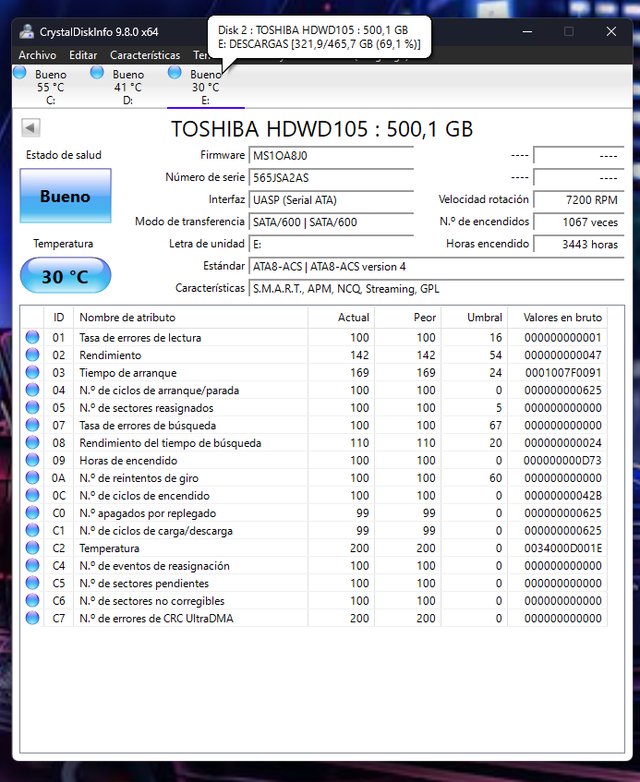The height and width of the screenshot is (782, 640).
Task: Click the Bueno health status button
Action: [x=65, y=196]
